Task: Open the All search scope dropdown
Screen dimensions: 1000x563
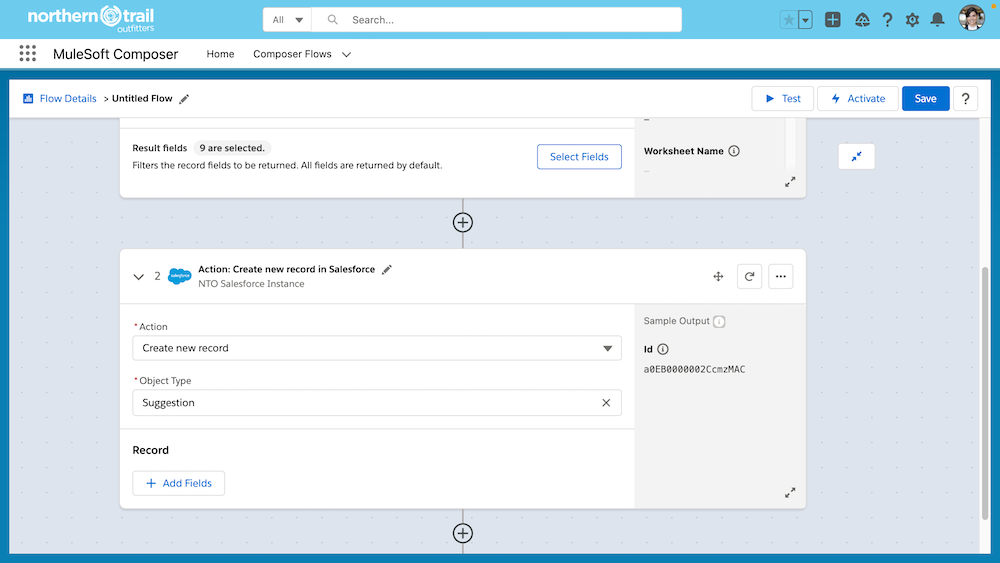Action: [287, 20]
